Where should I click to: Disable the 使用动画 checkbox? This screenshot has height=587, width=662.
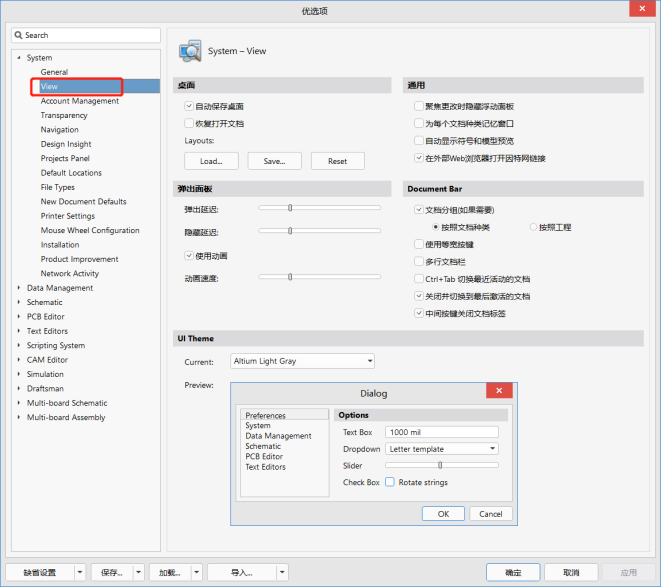pyautogui.click(x=189, y=255)
